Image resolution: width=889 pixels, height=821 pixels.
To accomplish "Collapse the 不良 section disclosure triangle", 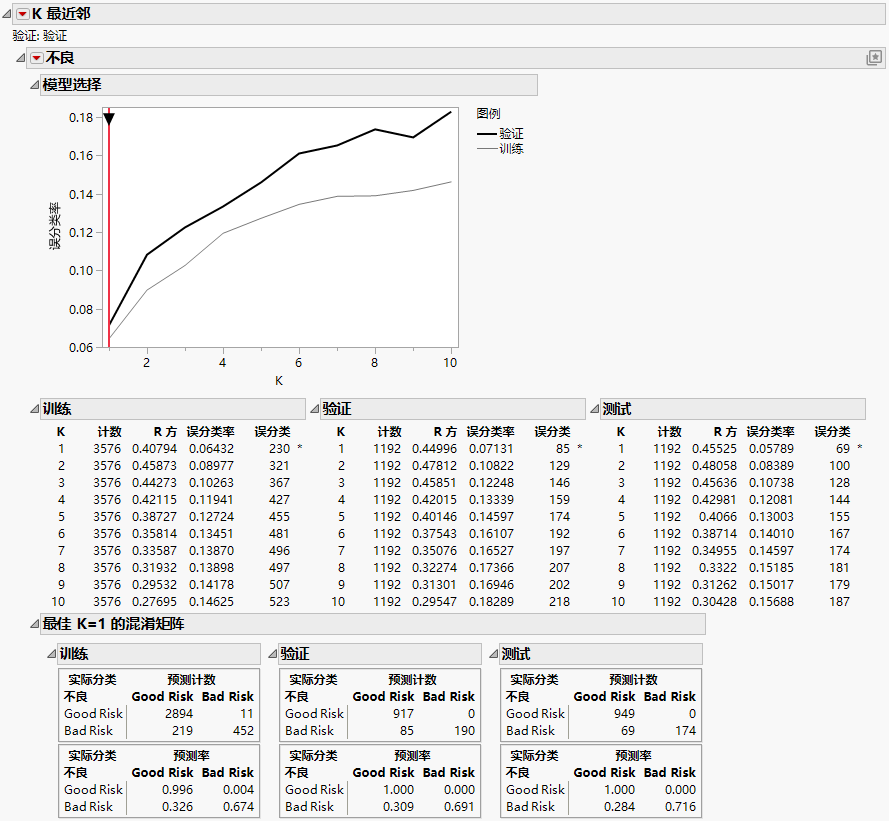I will pos(21,59).
